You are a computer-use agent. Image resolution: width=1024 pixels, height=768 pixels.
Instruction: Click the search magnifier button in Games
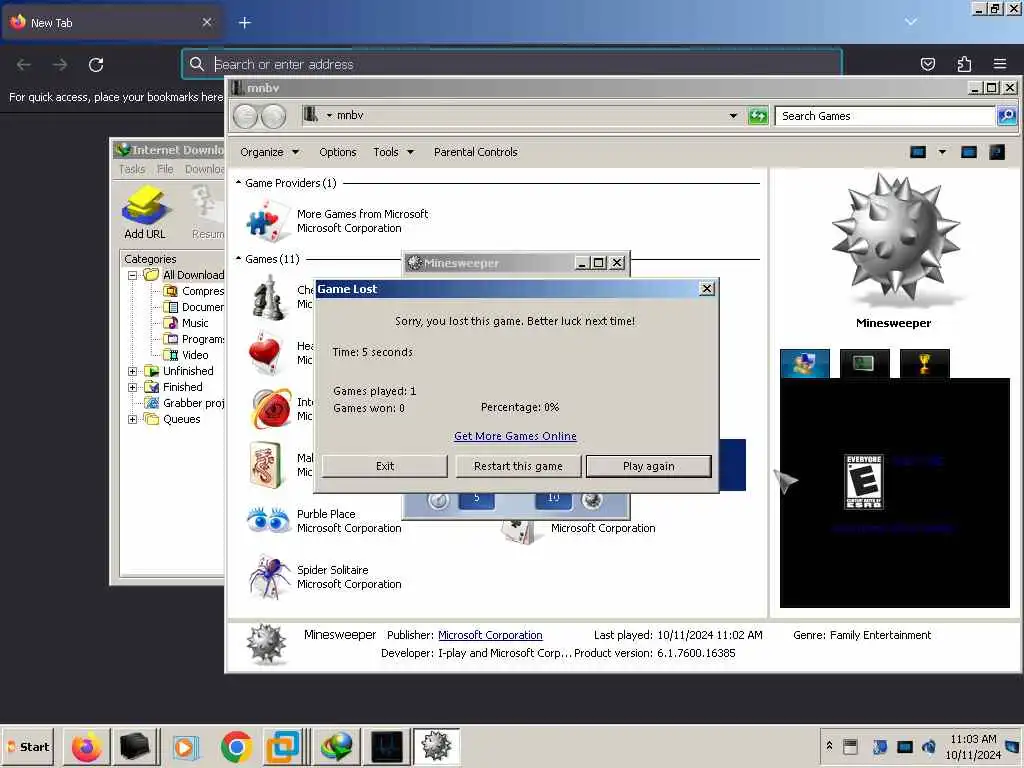[x=1006, y=116]
